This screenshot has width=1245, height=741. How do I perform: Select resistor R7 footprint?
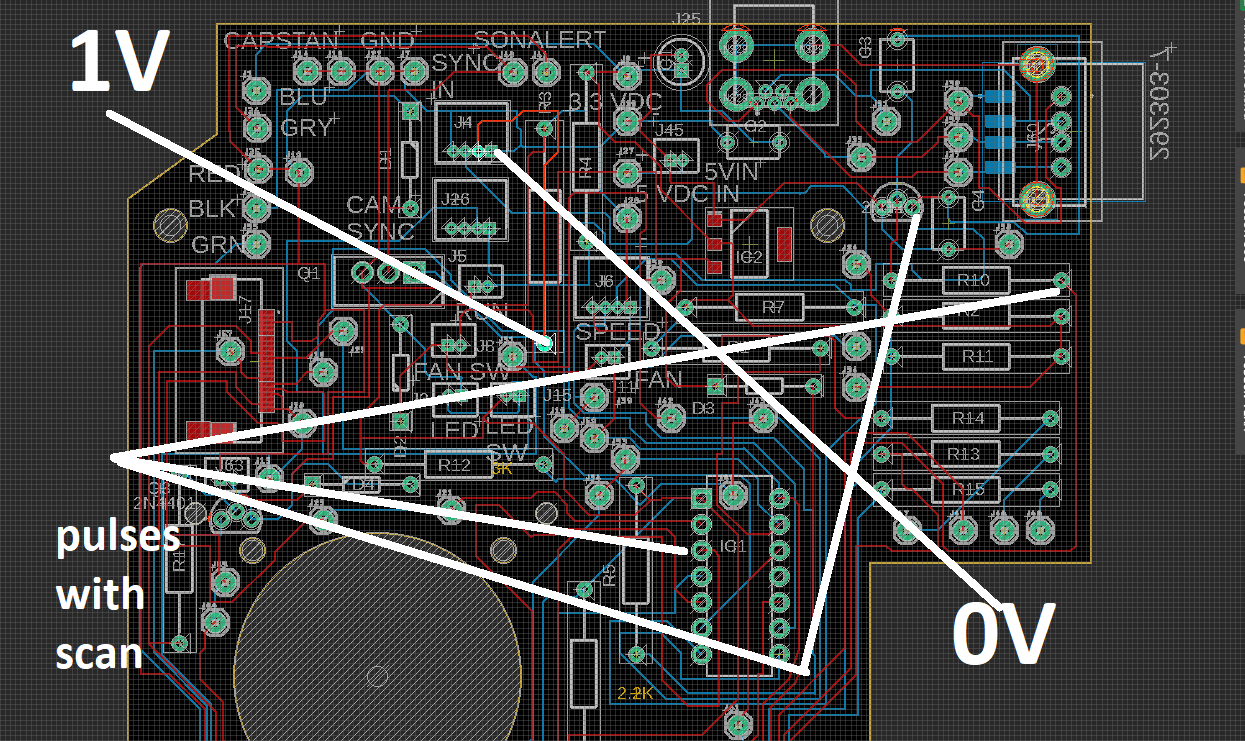point(772,306)
